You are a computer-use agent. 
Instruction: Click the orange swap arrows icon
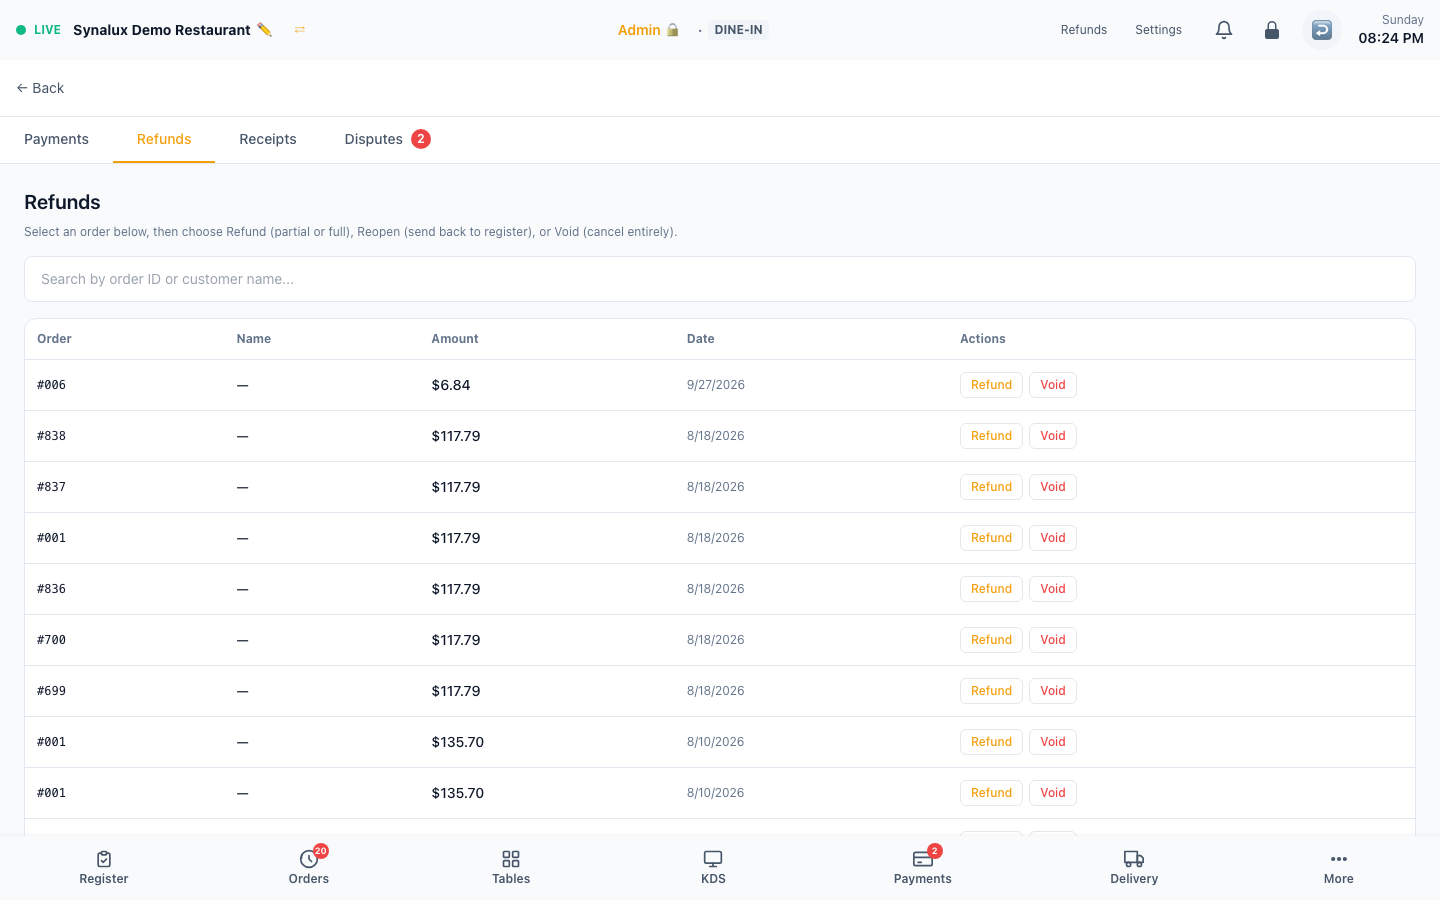299,30
